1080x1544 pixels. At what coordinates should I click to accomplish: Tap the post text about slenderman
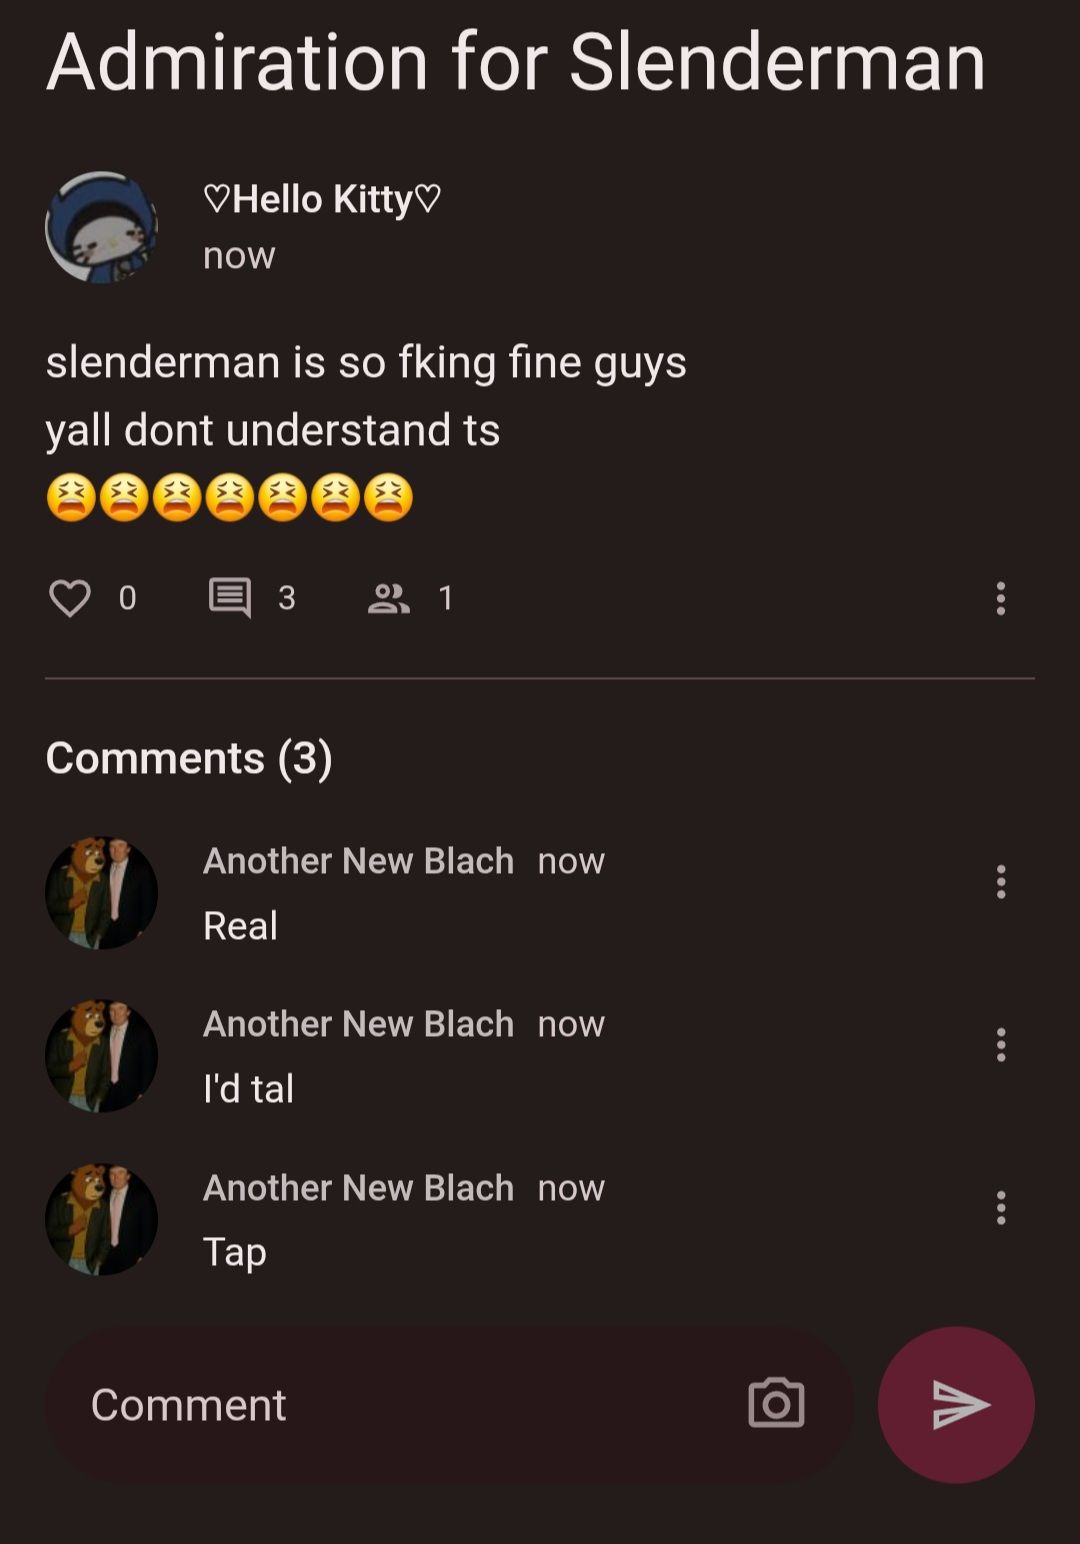[366, 396]
